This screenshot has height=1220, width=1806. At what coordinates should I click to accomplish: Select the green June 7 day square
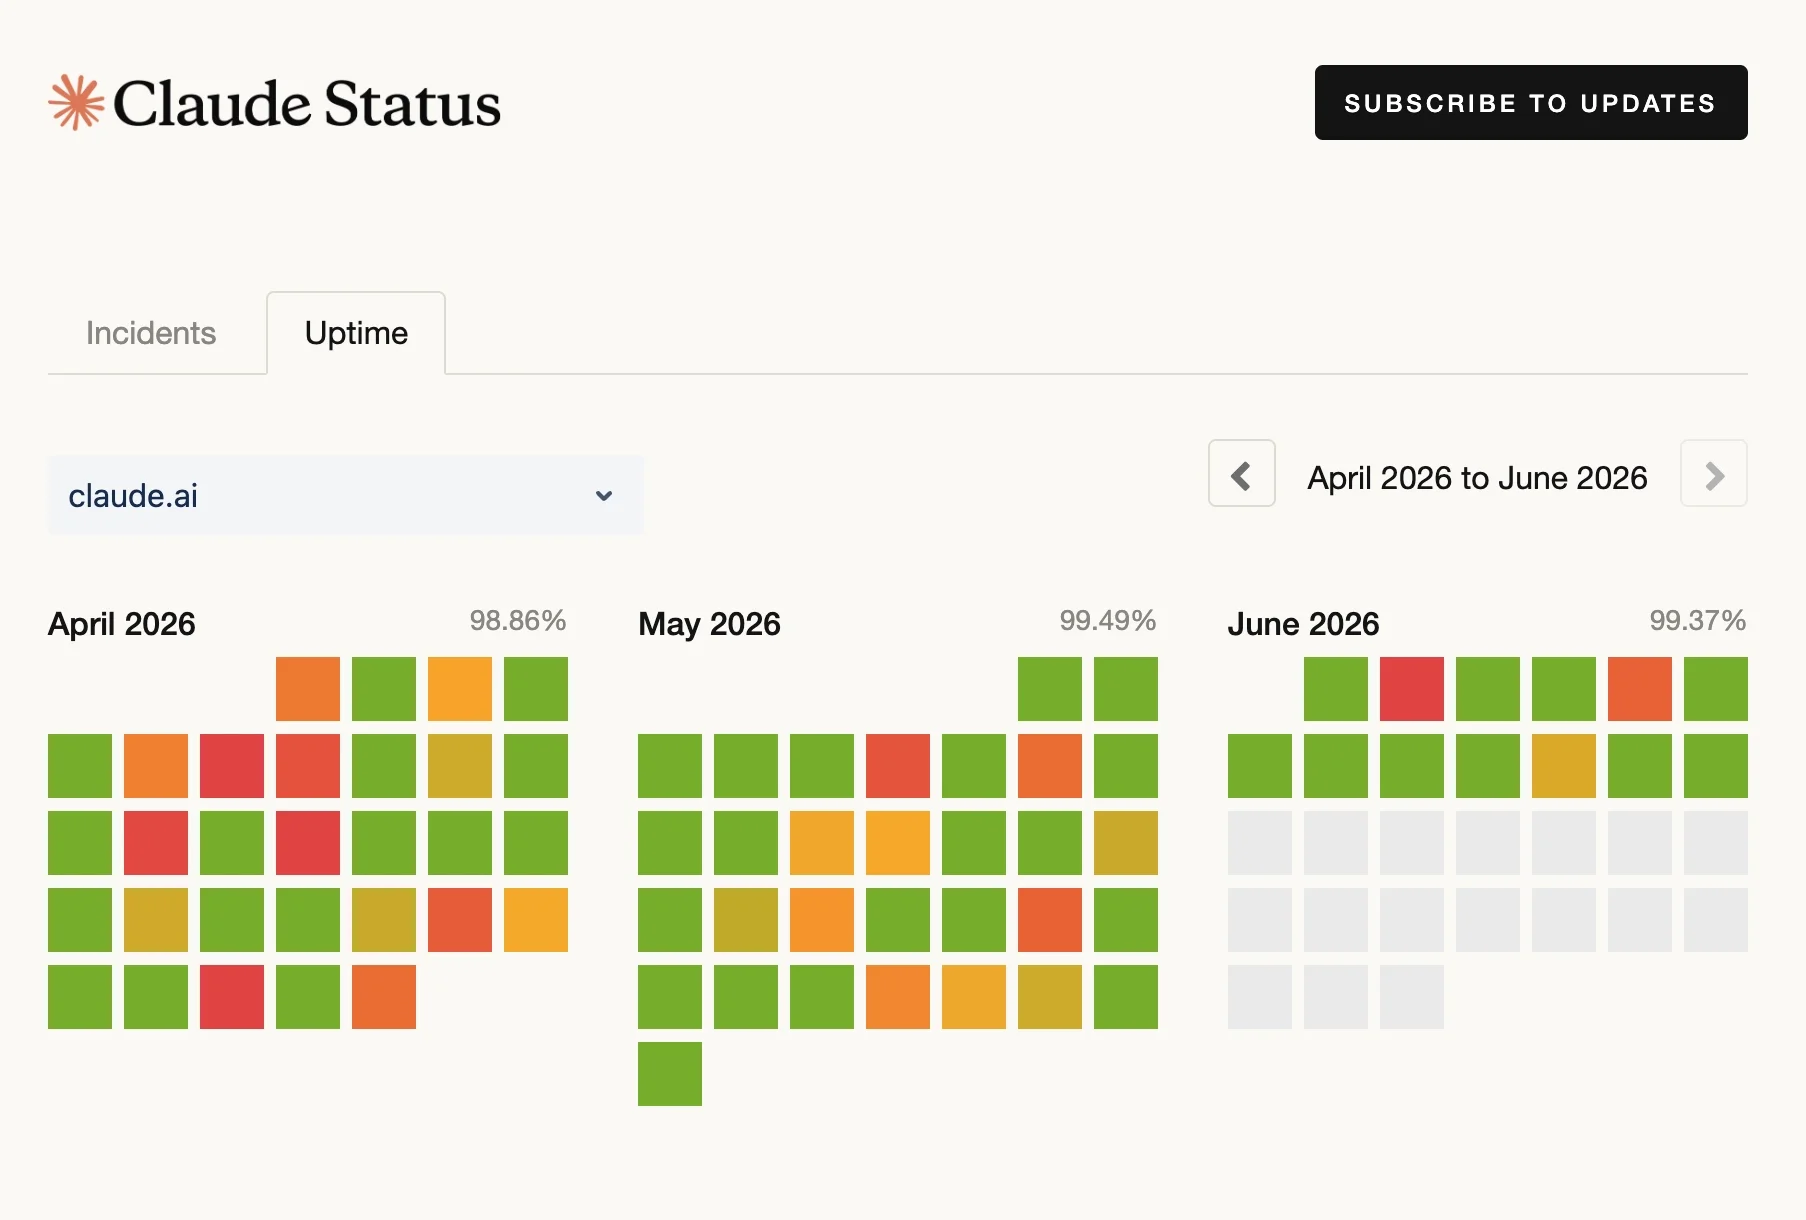coord(1260,766)
